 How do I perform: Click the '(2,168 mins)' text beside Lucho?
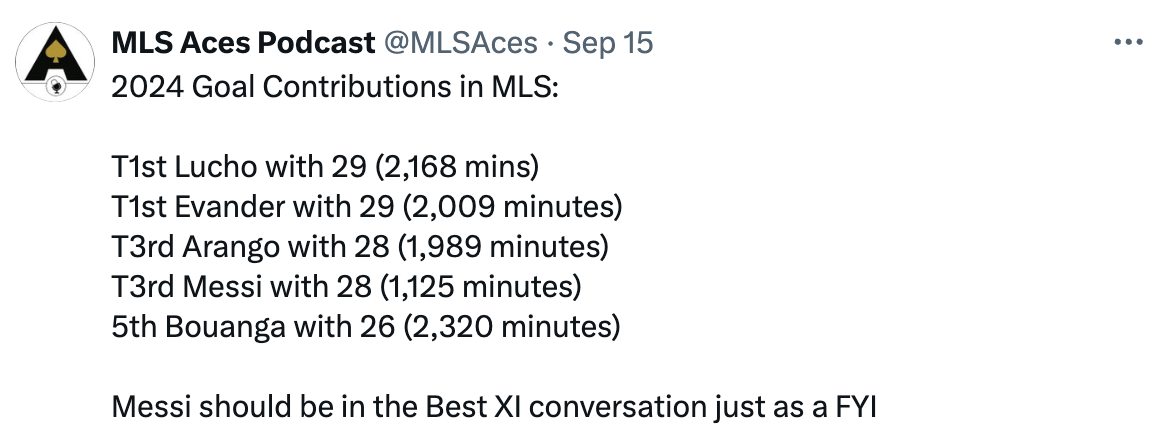(x=457, y=167)
